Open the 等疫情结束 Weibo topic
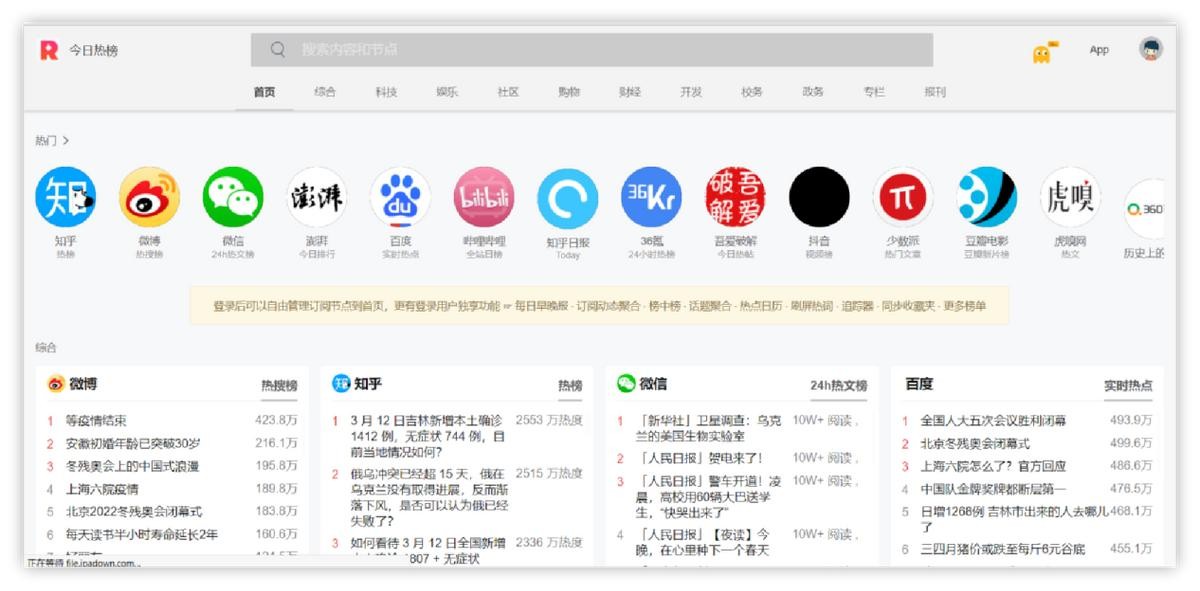Image resolution: width=1200 pixels, height=591 pixels. (96, 421)
